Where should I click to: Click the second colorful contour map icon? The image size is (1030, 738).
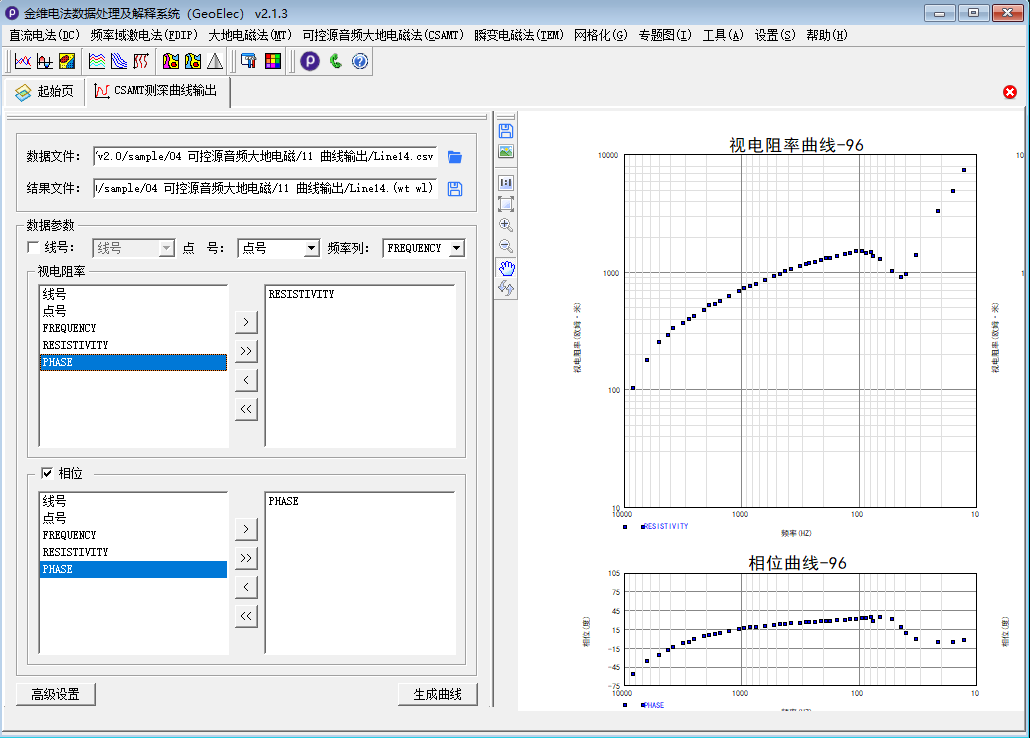click(x=192, y=62)
